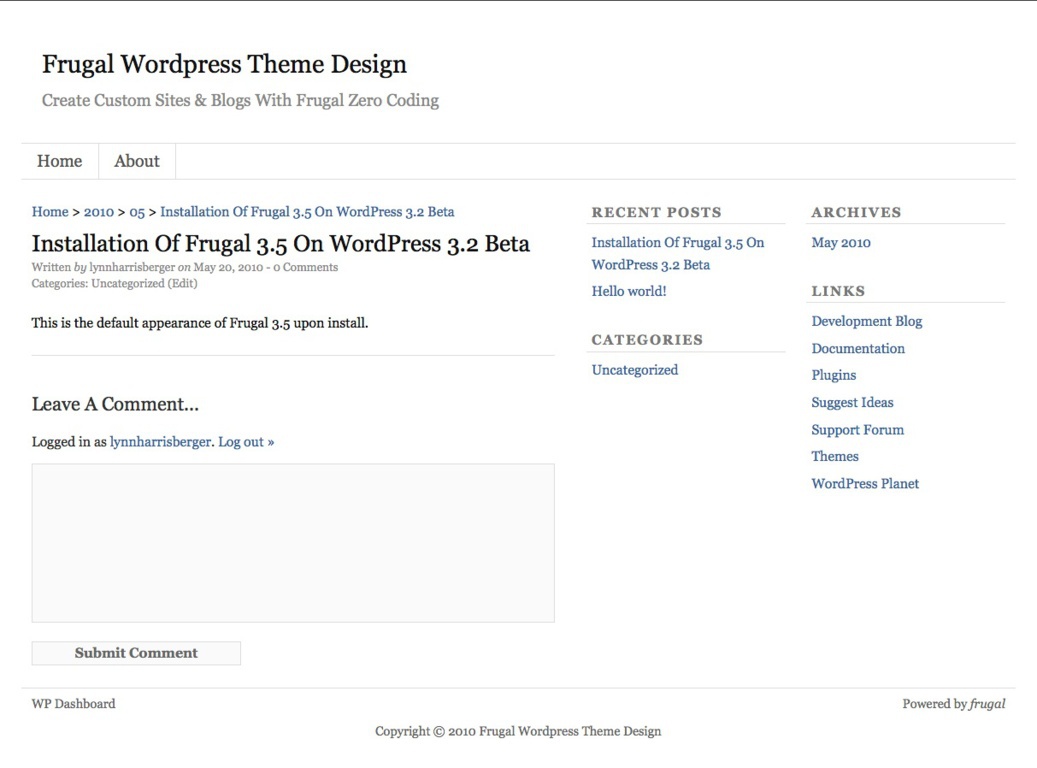
Task: Click the Archives sidebar heading
Action: 856,212
